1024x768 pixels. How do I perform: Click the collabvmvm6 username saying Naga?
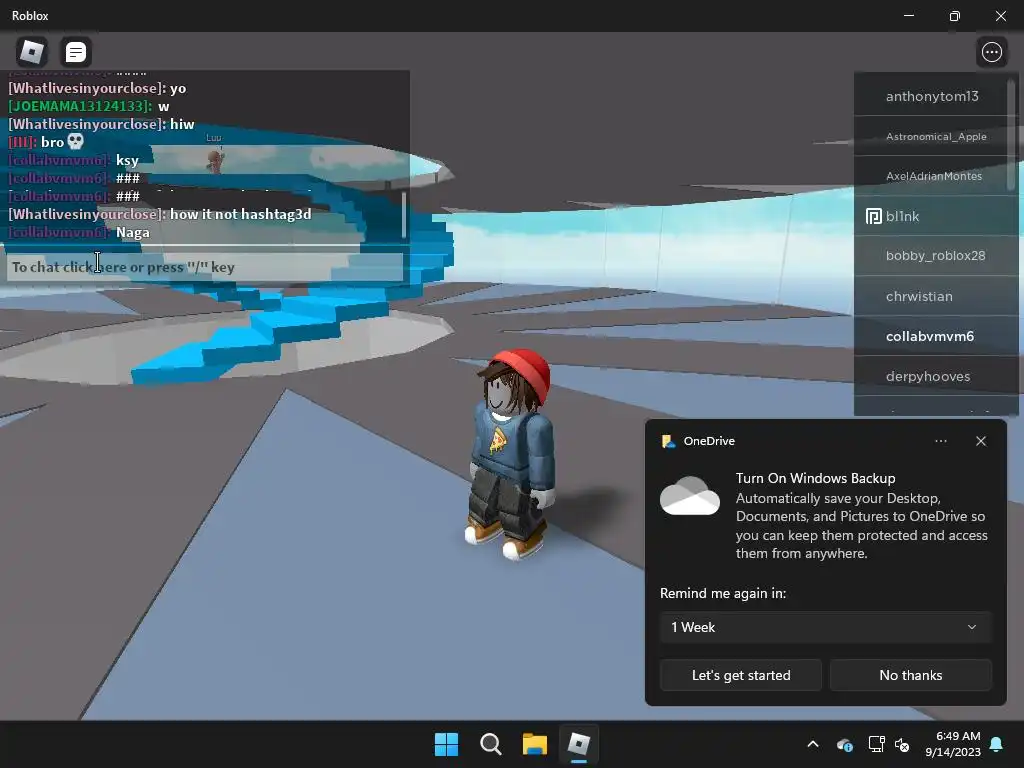pos(58,232)
